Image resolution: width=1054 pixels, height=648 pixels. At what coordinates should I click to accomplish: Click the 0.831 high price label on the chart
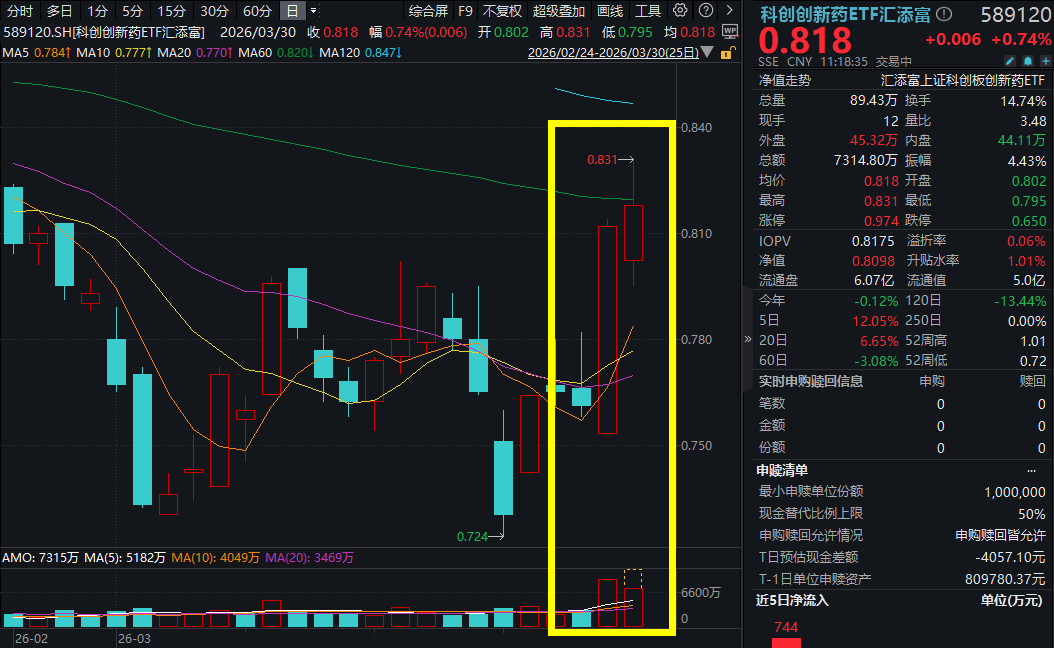coord(602,158)
